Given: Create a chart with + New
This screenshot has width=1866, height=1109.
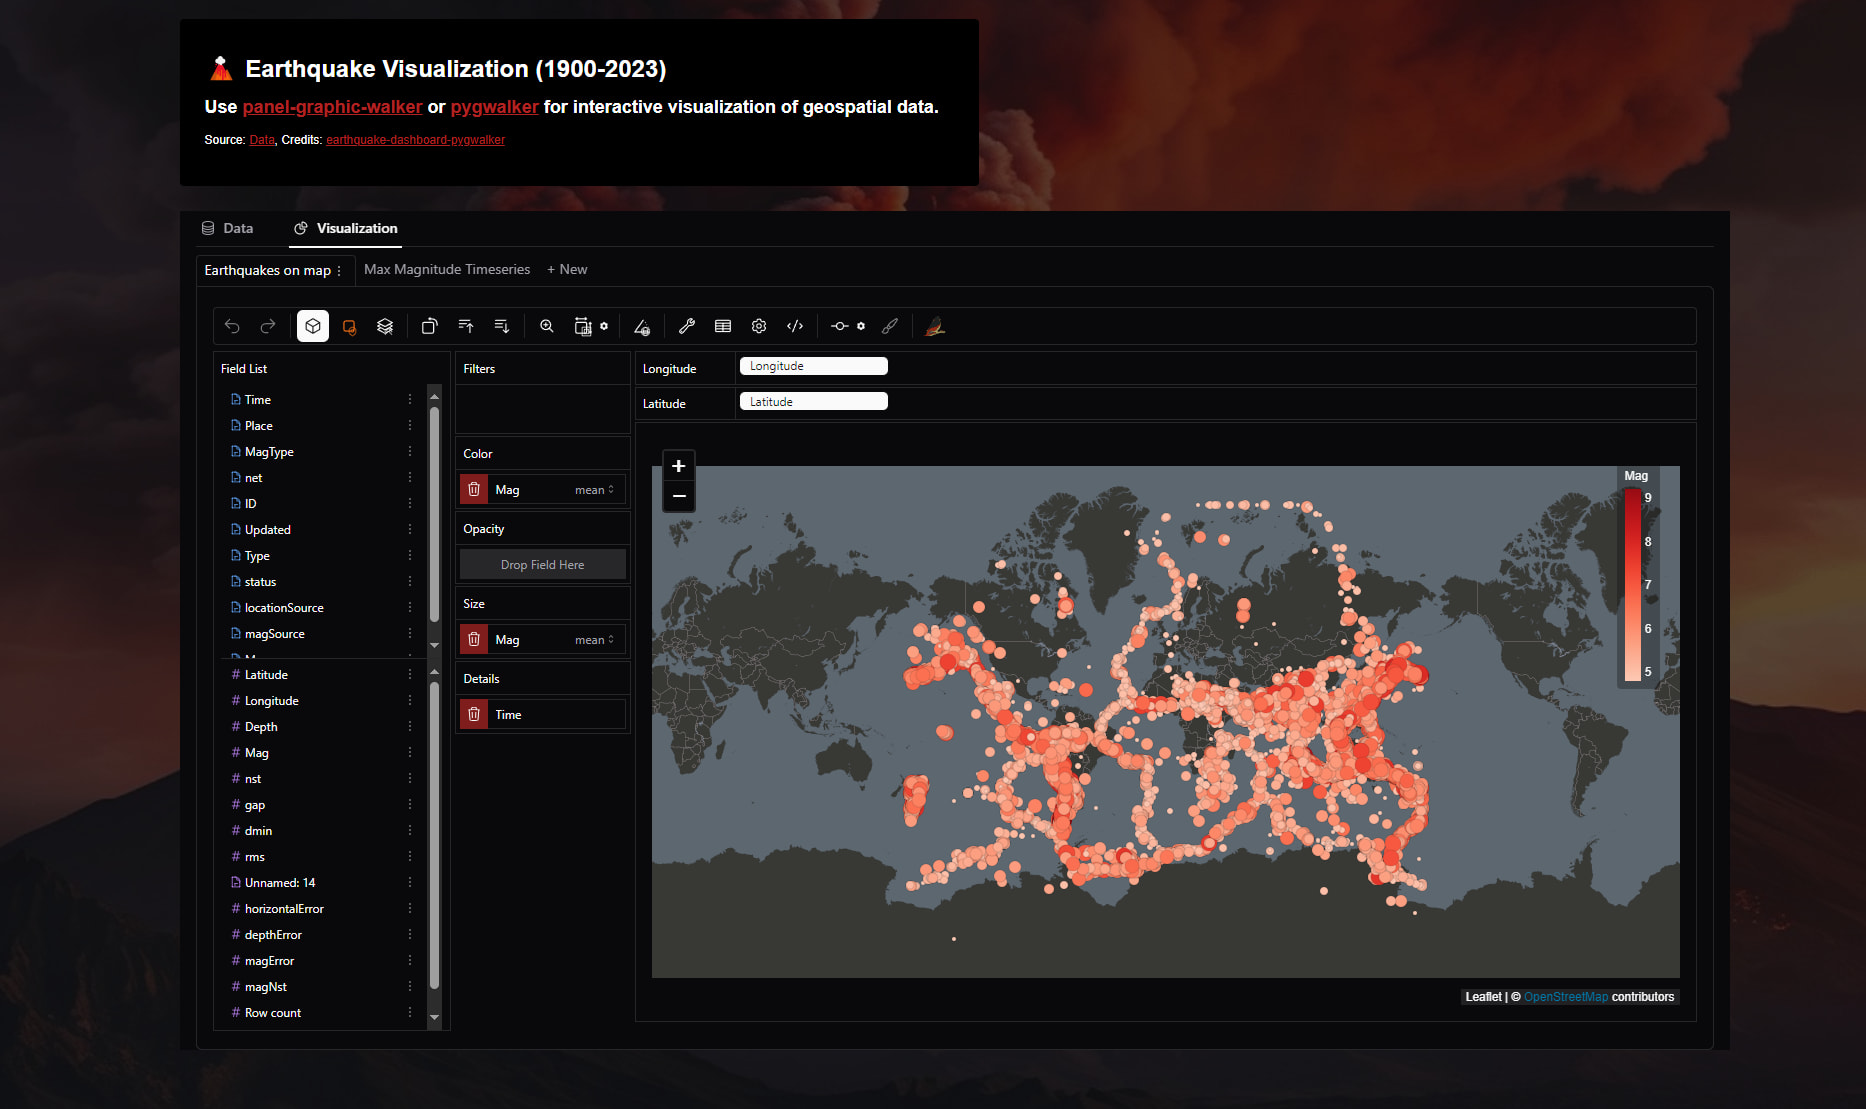Looking at the screenshot, I should pyautogui.click(x=566, y=269).
